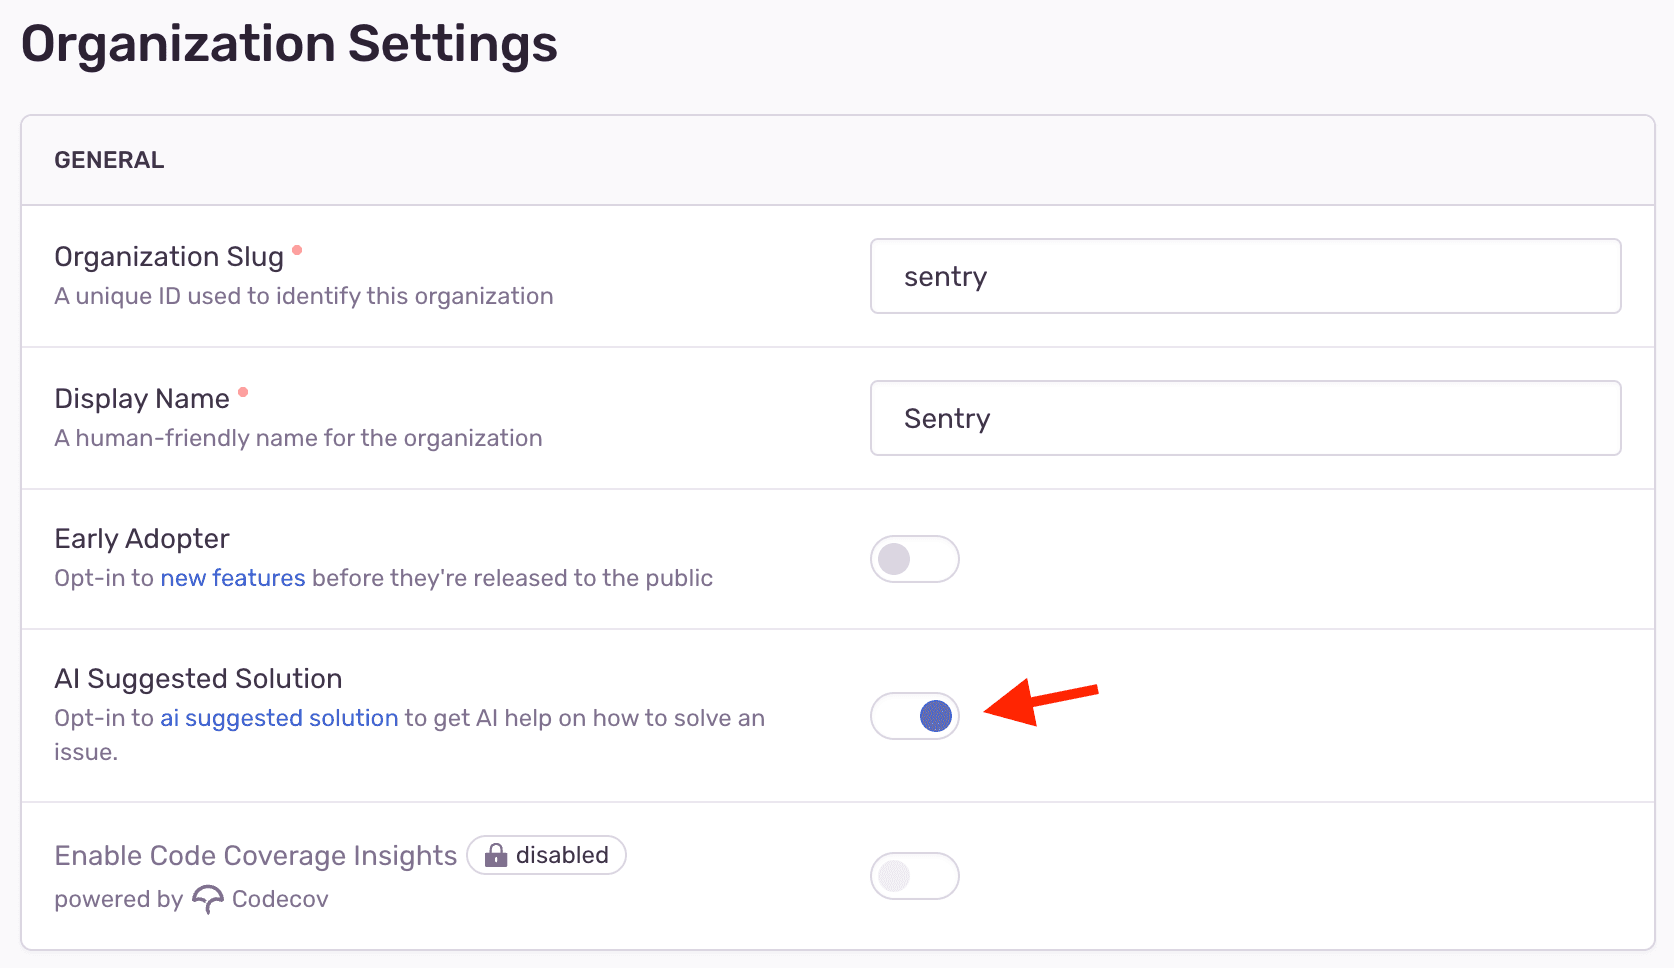1674x968 pixels.
Task: Select the Display Name input field
Action: click(1245, 418)
